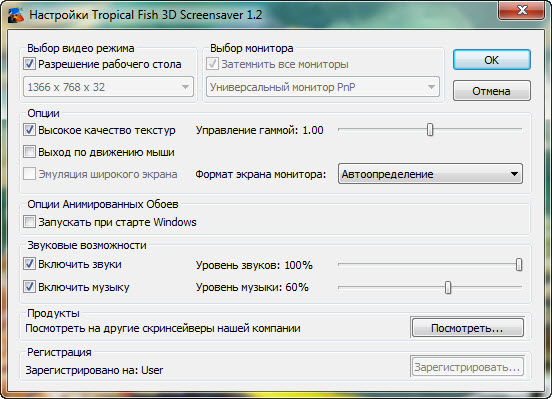Click the Уровень музыки slider handle
This screenshot has height=399, width=552.
(448, 287)
